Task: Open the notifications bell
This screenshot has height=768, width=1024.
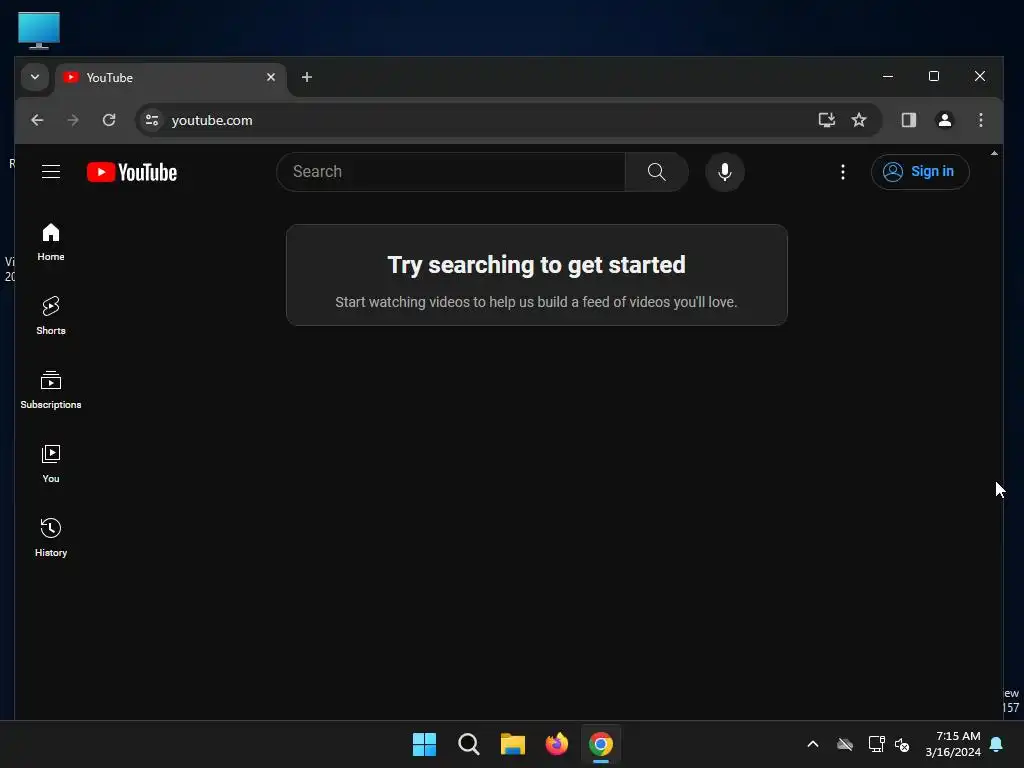Action: point(997,744)
